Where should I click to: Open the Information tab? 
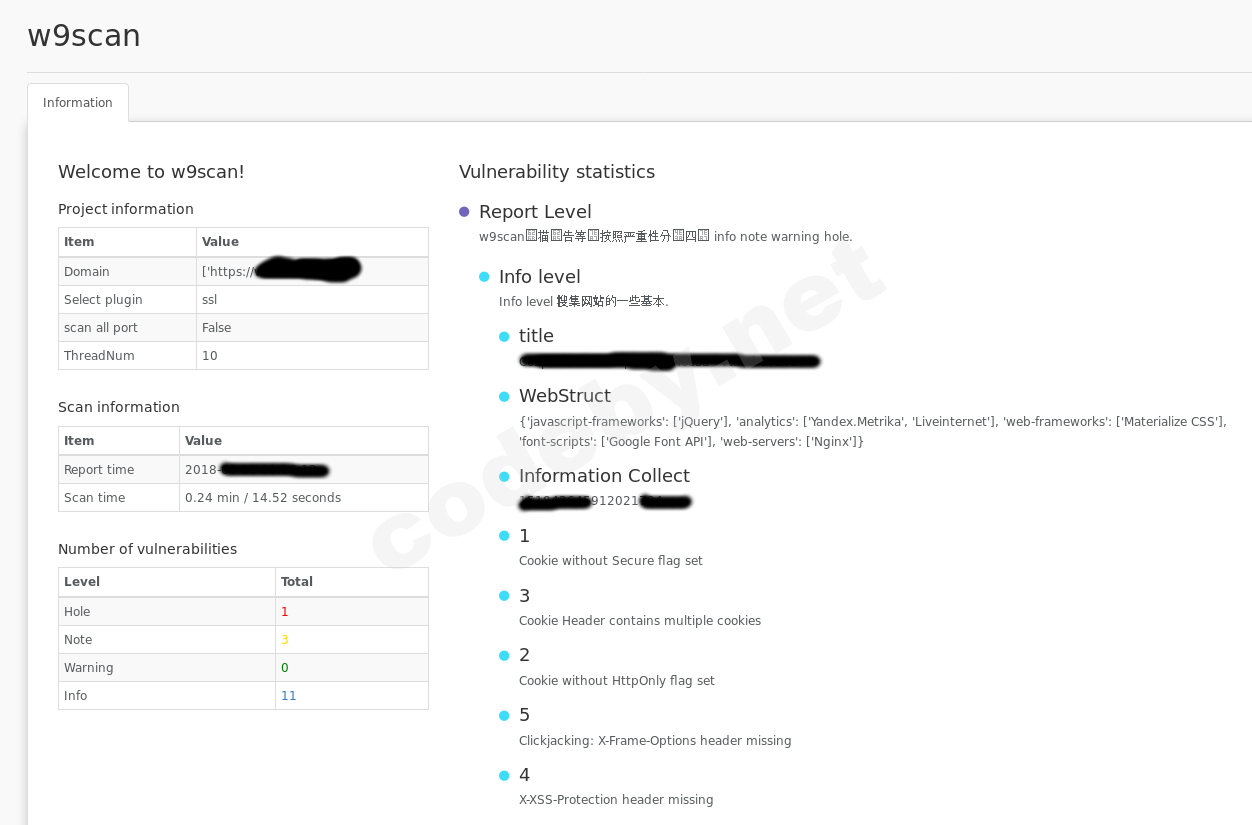point(78,103)
